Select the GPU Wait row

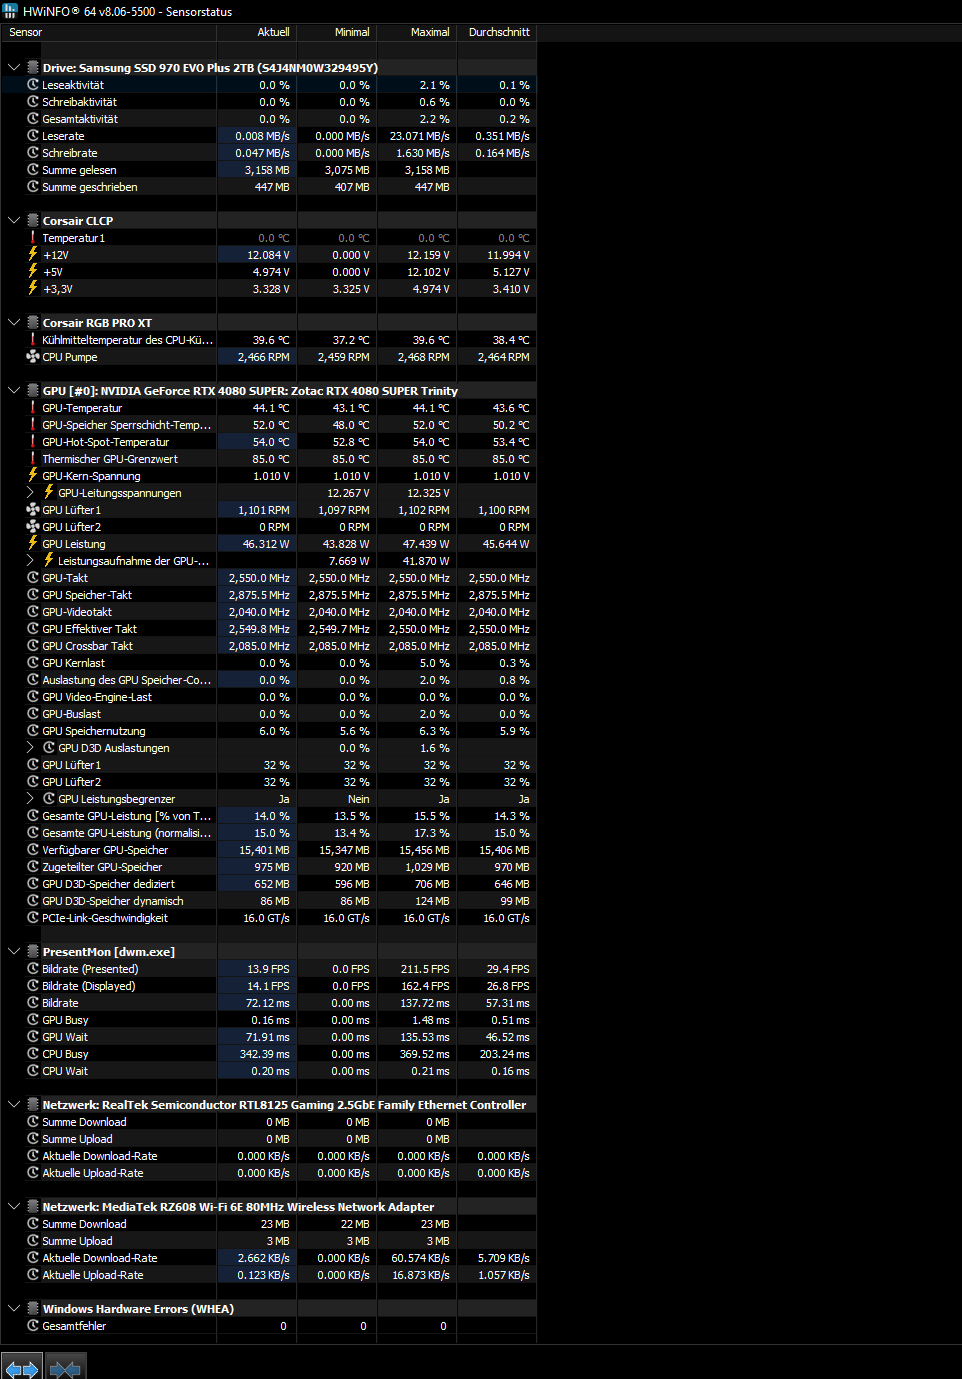tap(268, 1037)
